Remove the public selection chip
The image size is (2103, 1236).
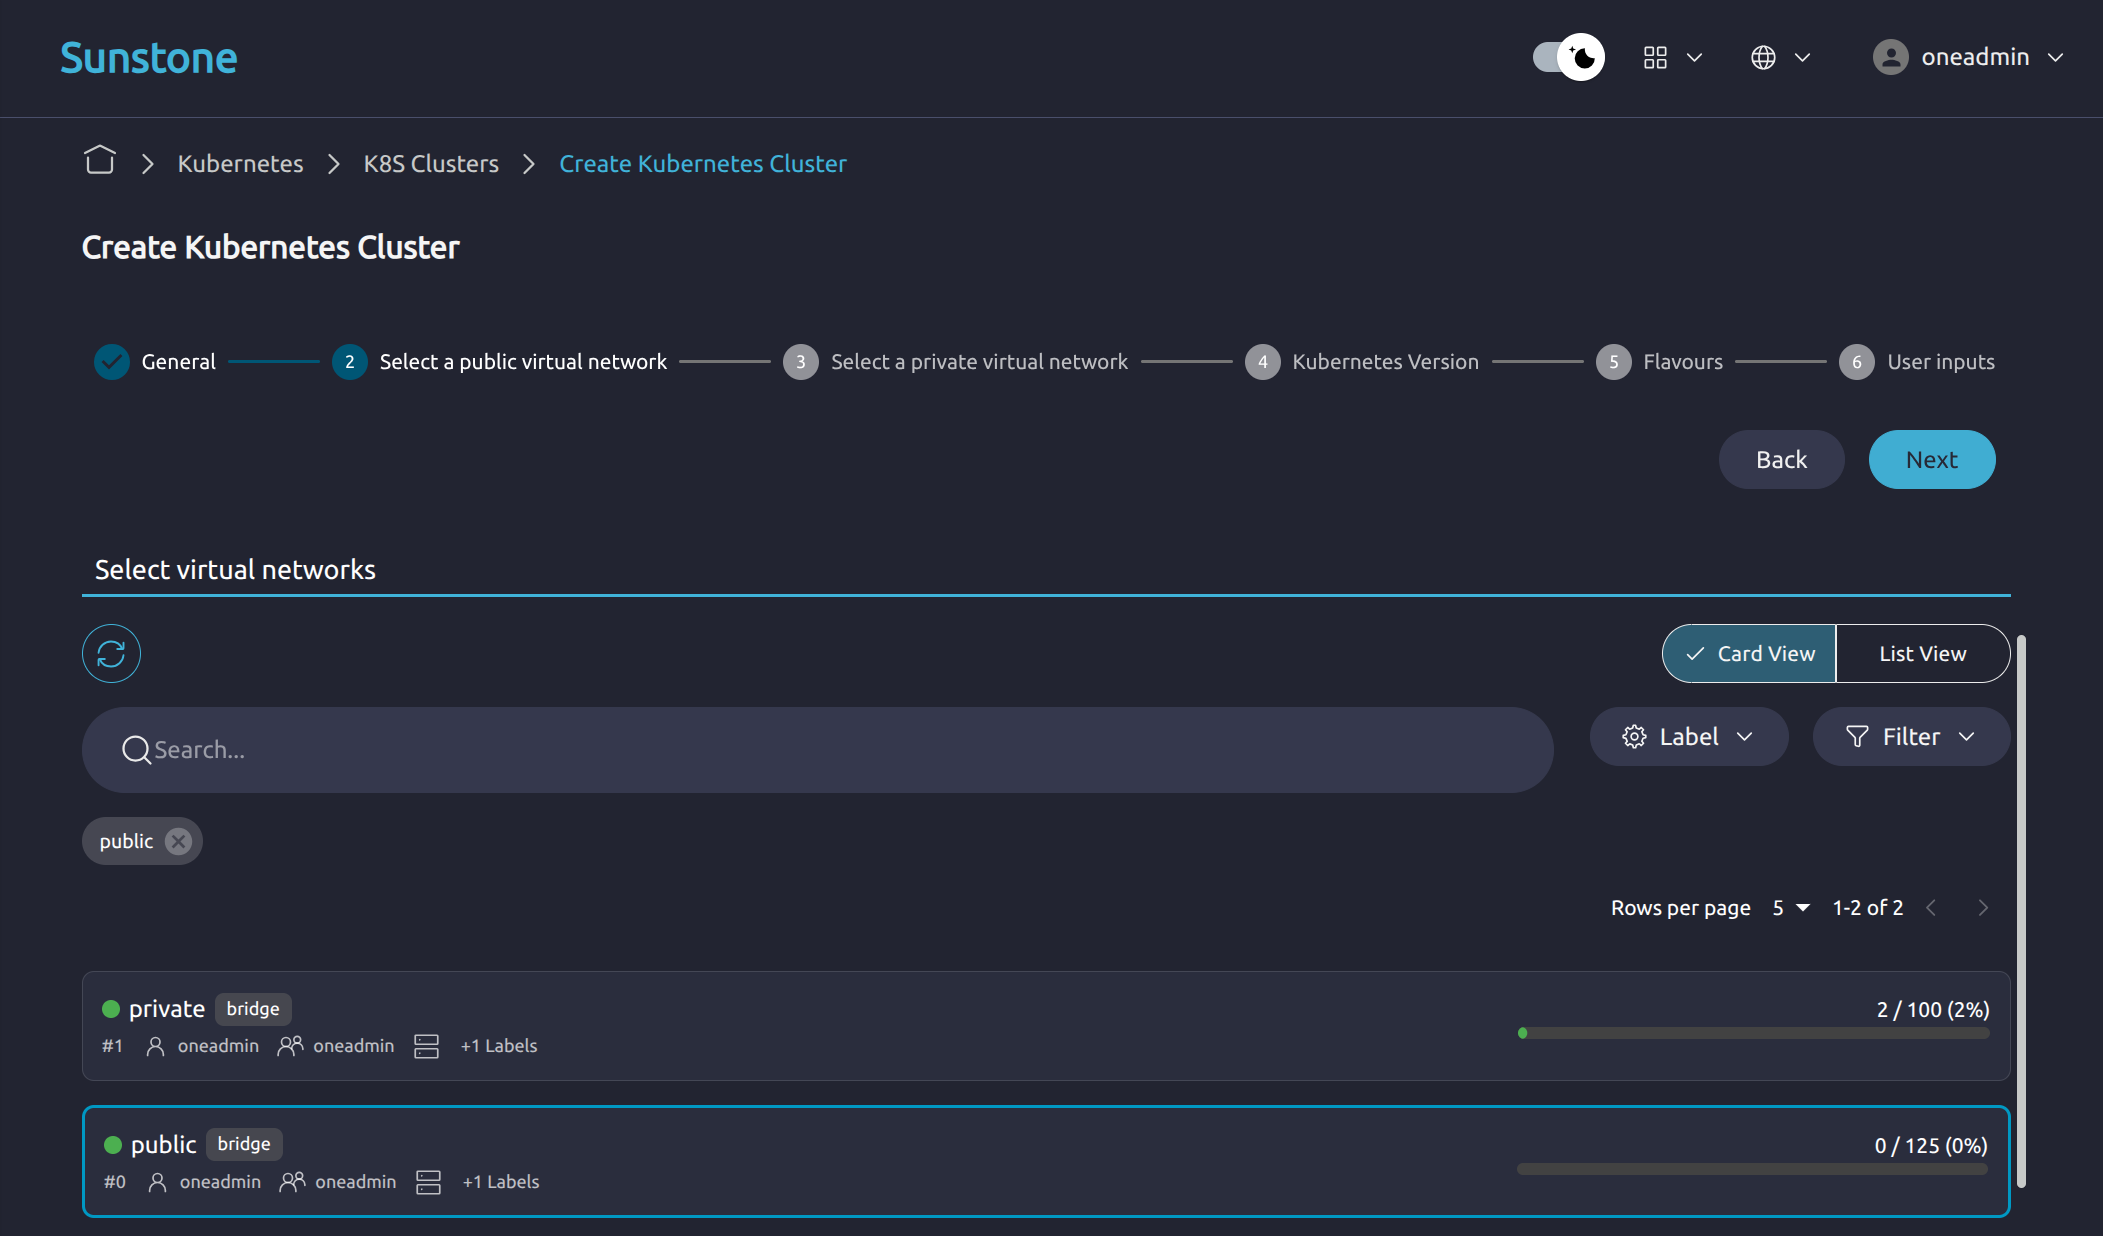[178, 841]
